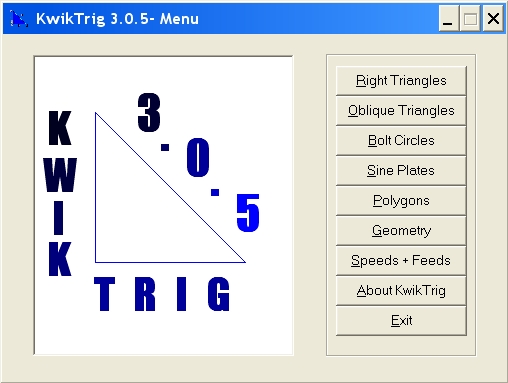Viewport: 508px width, 383px height.
Task: Click the greyed-out maximize button
Action: pyautogui.click(x=470, y=19)
